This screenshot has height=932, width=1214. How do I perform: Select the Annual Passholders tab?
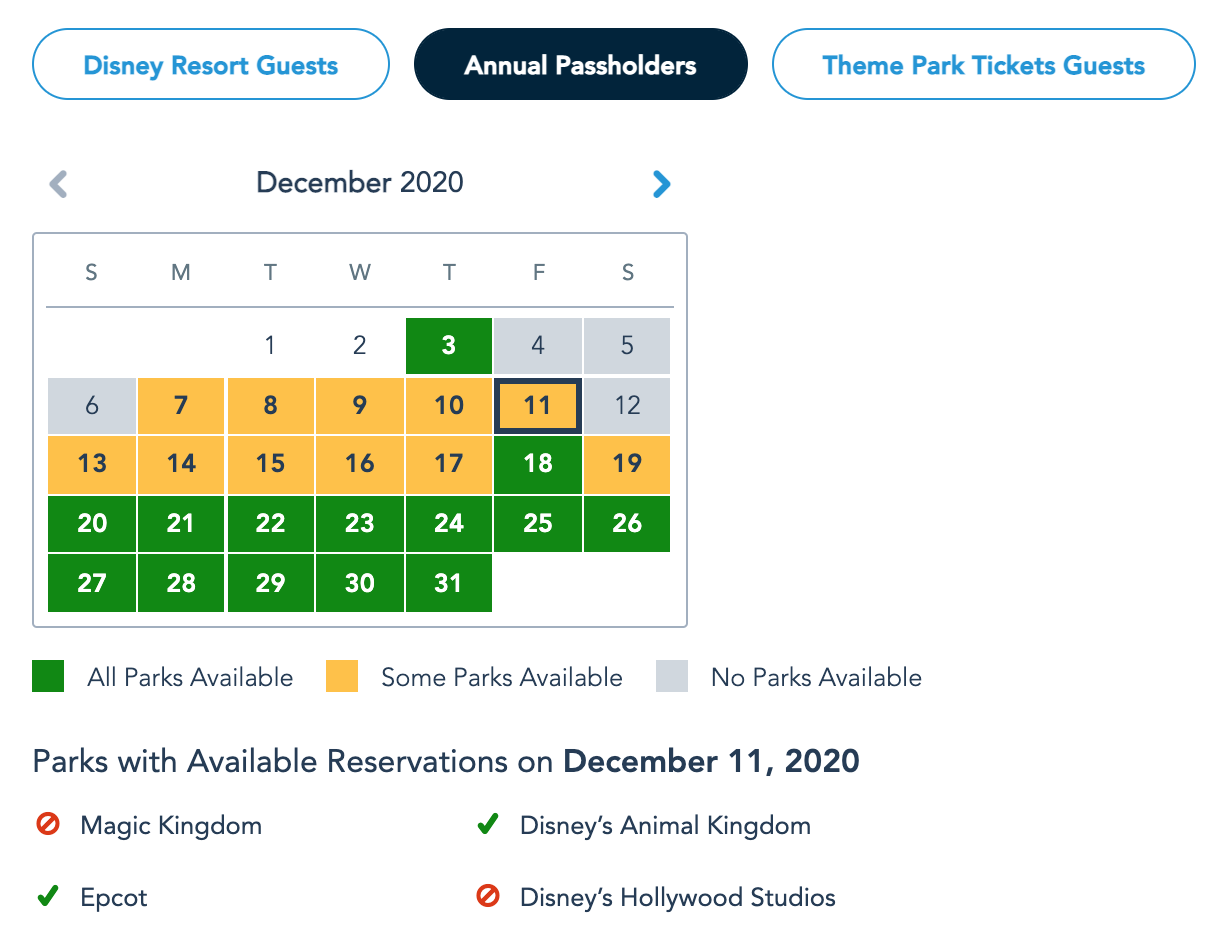click(x=580, y=66)
